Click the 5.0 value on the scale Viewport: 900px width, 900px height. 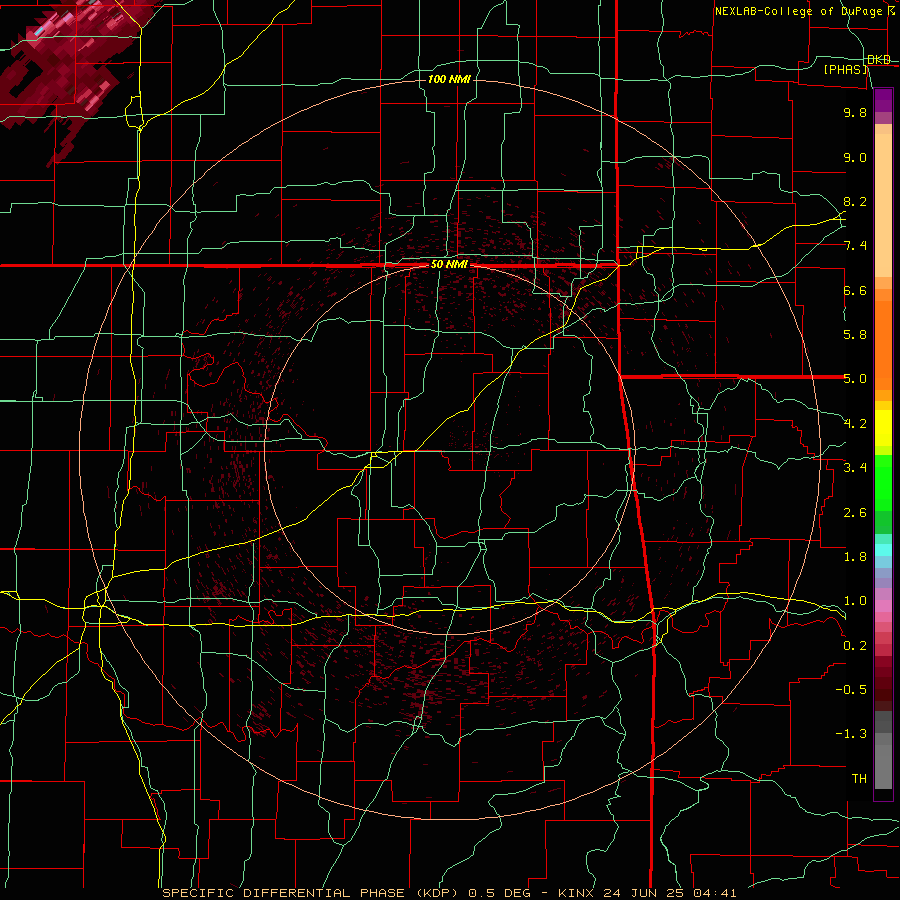click(855, 379)
